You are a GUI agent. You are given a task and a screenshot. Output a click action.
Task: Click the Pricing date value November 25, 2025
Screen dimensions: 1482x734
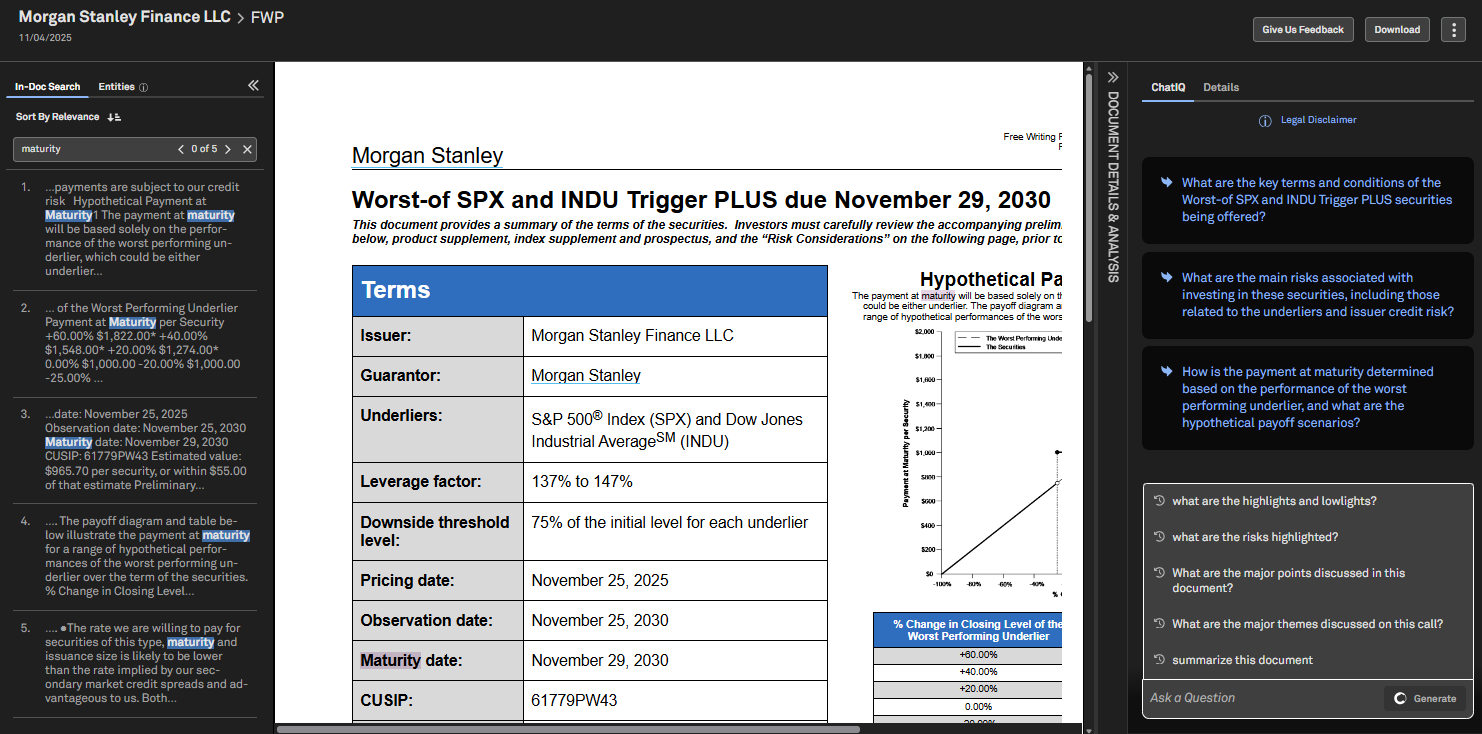point(600,580)
